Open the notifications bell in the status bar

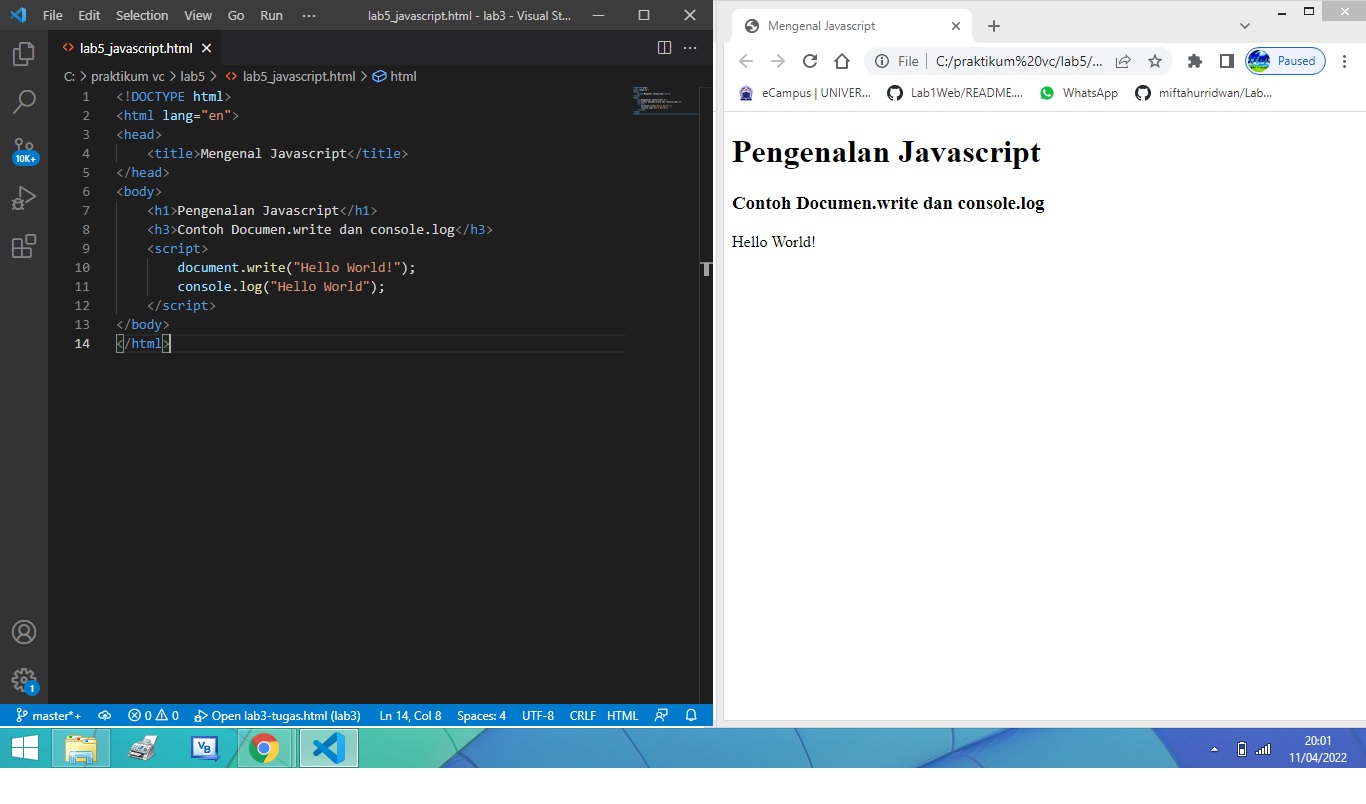pyautogui.click(x=690, y=715)
